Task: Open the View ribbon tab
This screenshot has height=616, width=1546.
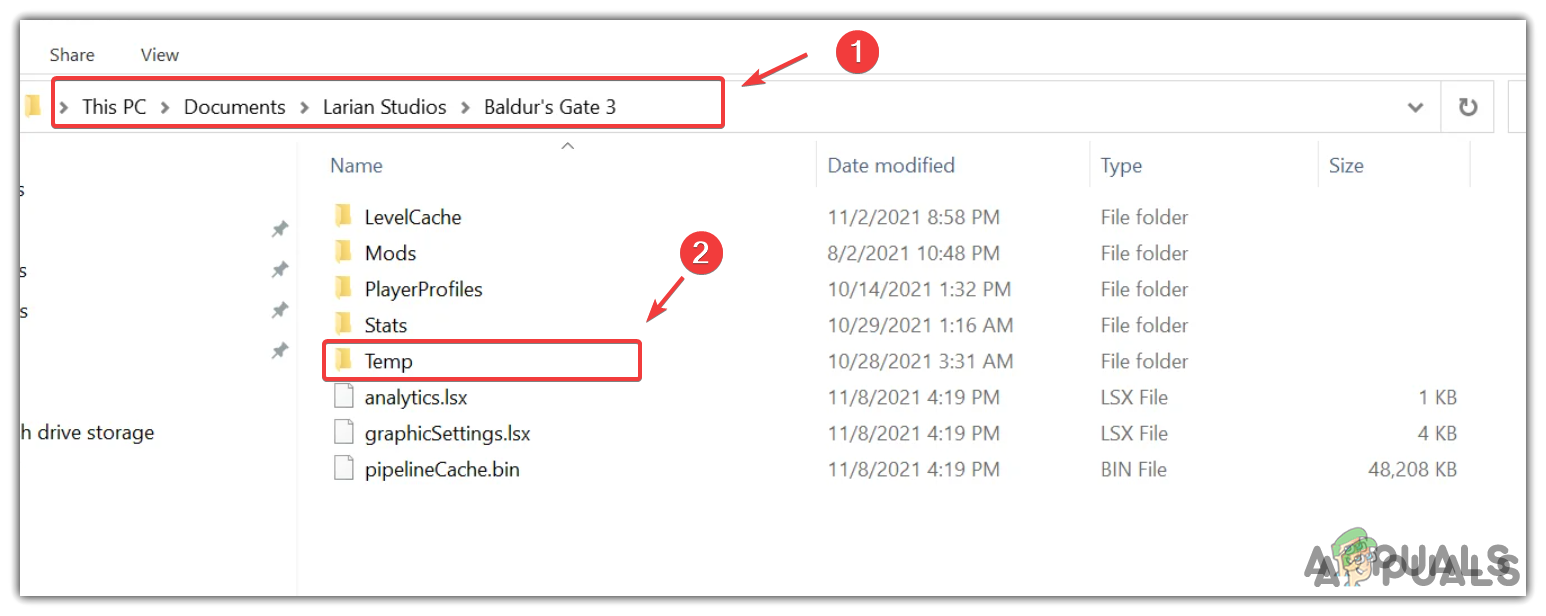Action: tap(160, 55)
